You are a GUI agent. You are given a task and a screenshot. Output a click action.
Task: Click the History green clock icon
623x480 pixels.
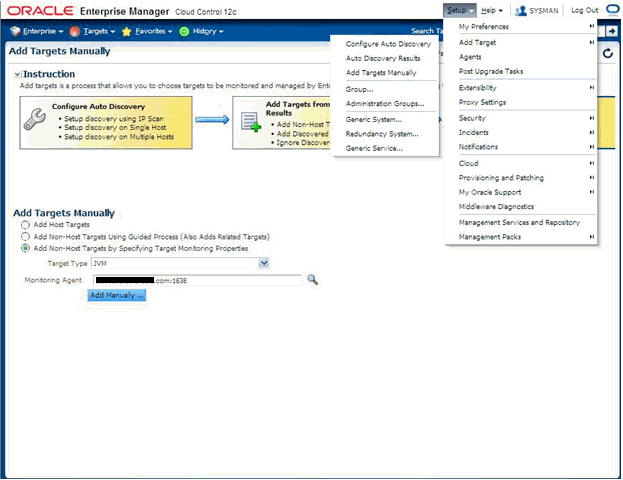184,31
